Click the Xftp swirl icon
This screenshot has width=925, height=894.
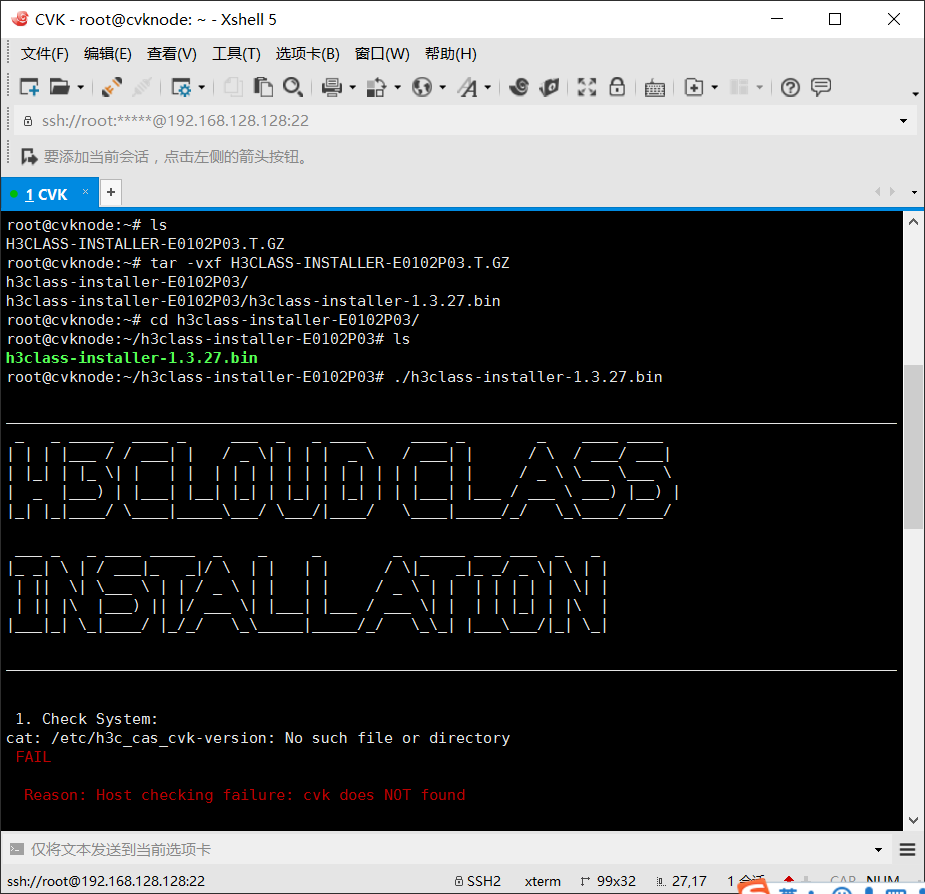click(519, 87)
